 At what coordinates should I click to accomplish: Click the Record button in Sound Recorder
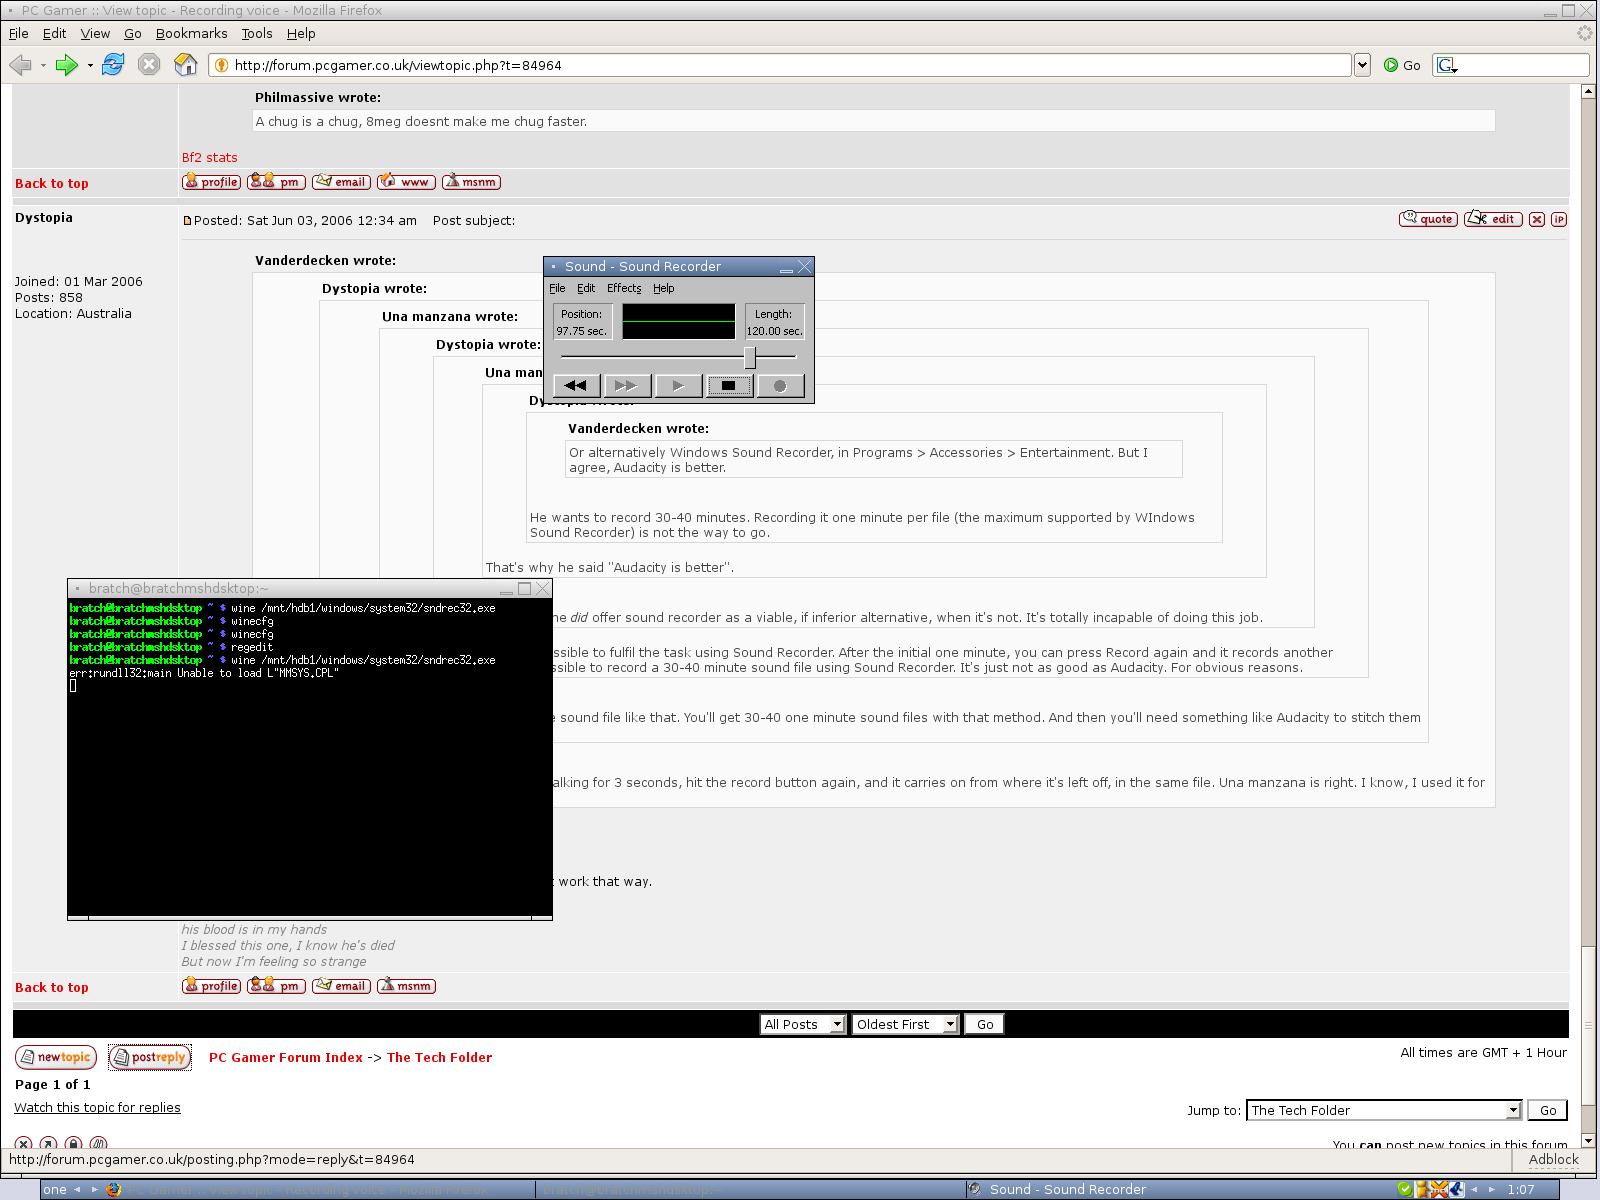click(x=780, y=385)
